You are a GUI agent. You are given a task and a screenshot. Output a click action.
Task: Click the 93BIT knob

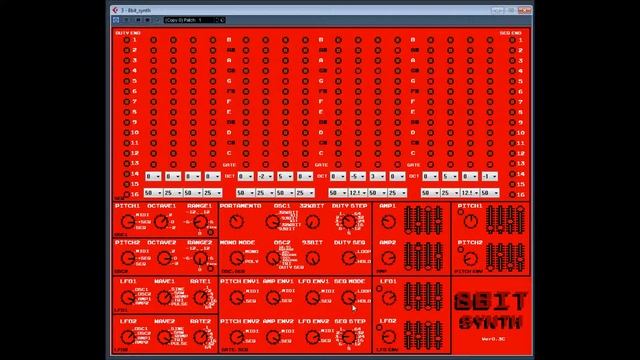(x=313, y=258)
